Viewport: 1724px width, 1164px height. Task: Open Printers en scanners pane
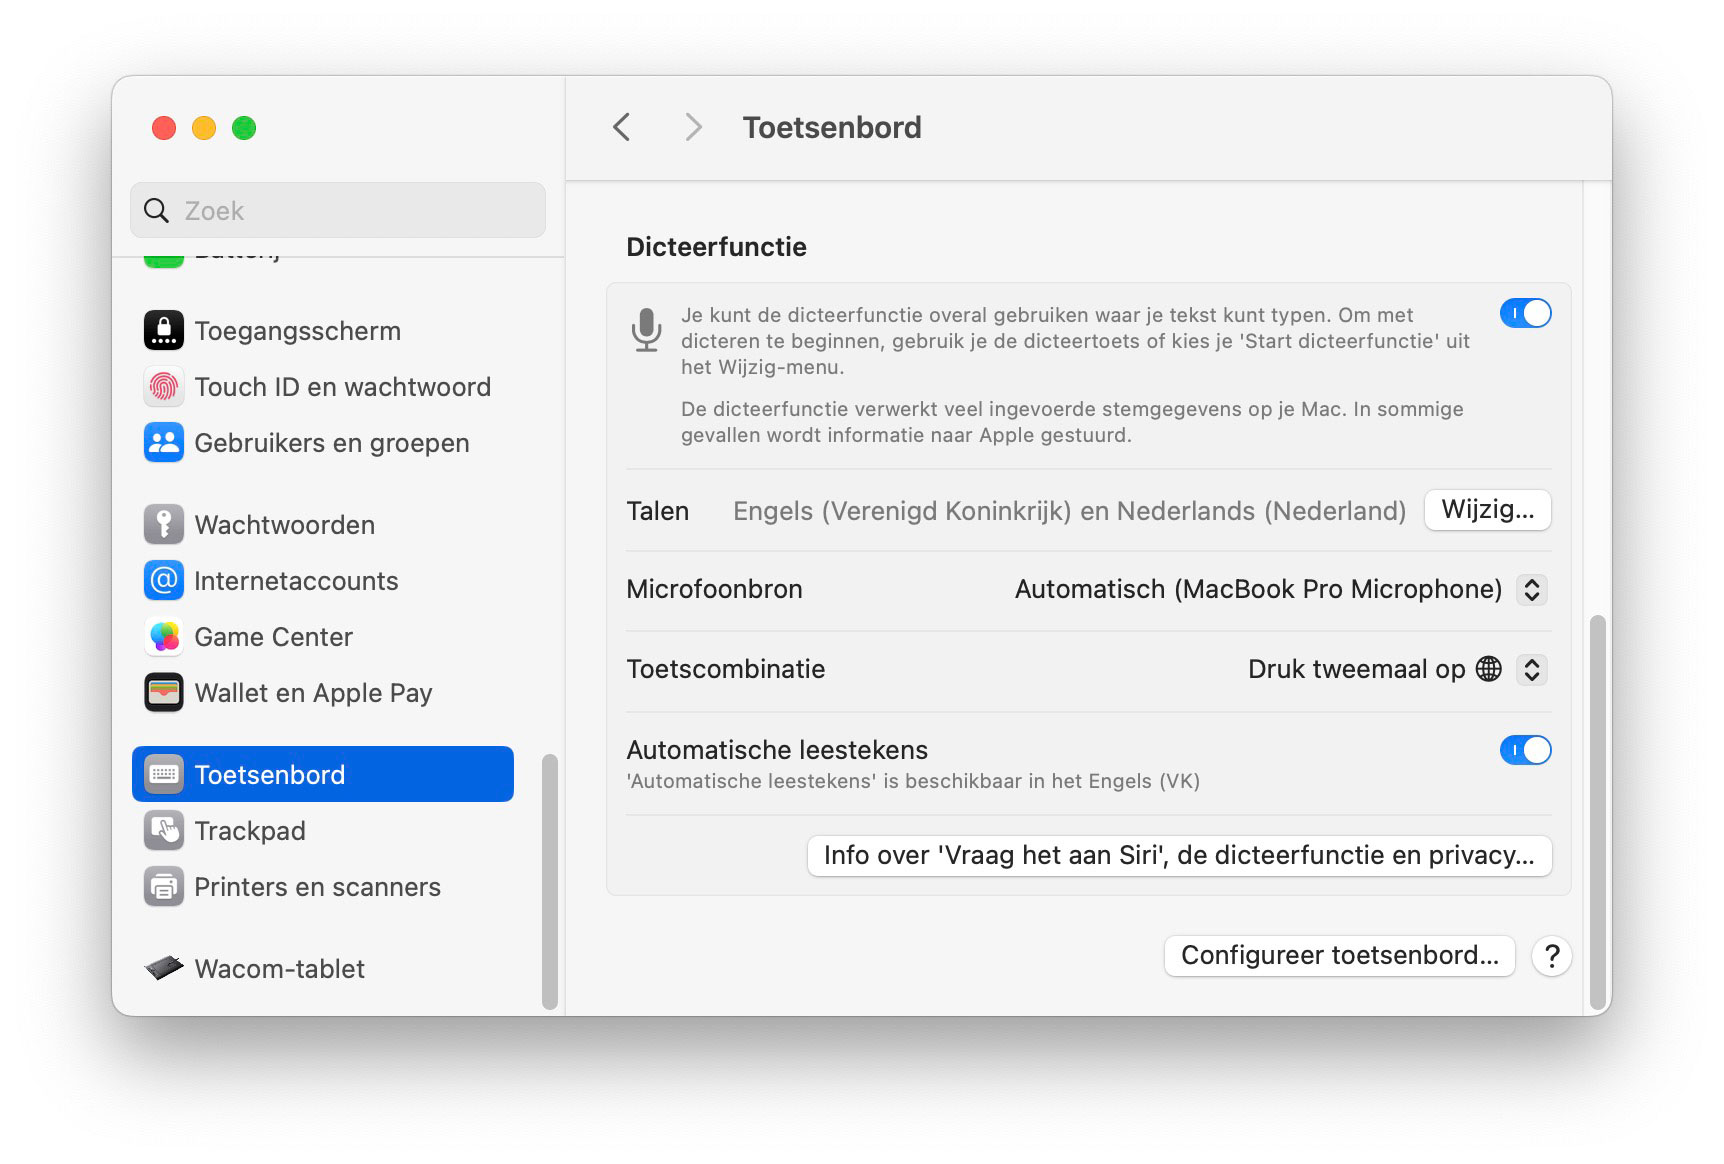pyautogui.click(x=322, y=886)
